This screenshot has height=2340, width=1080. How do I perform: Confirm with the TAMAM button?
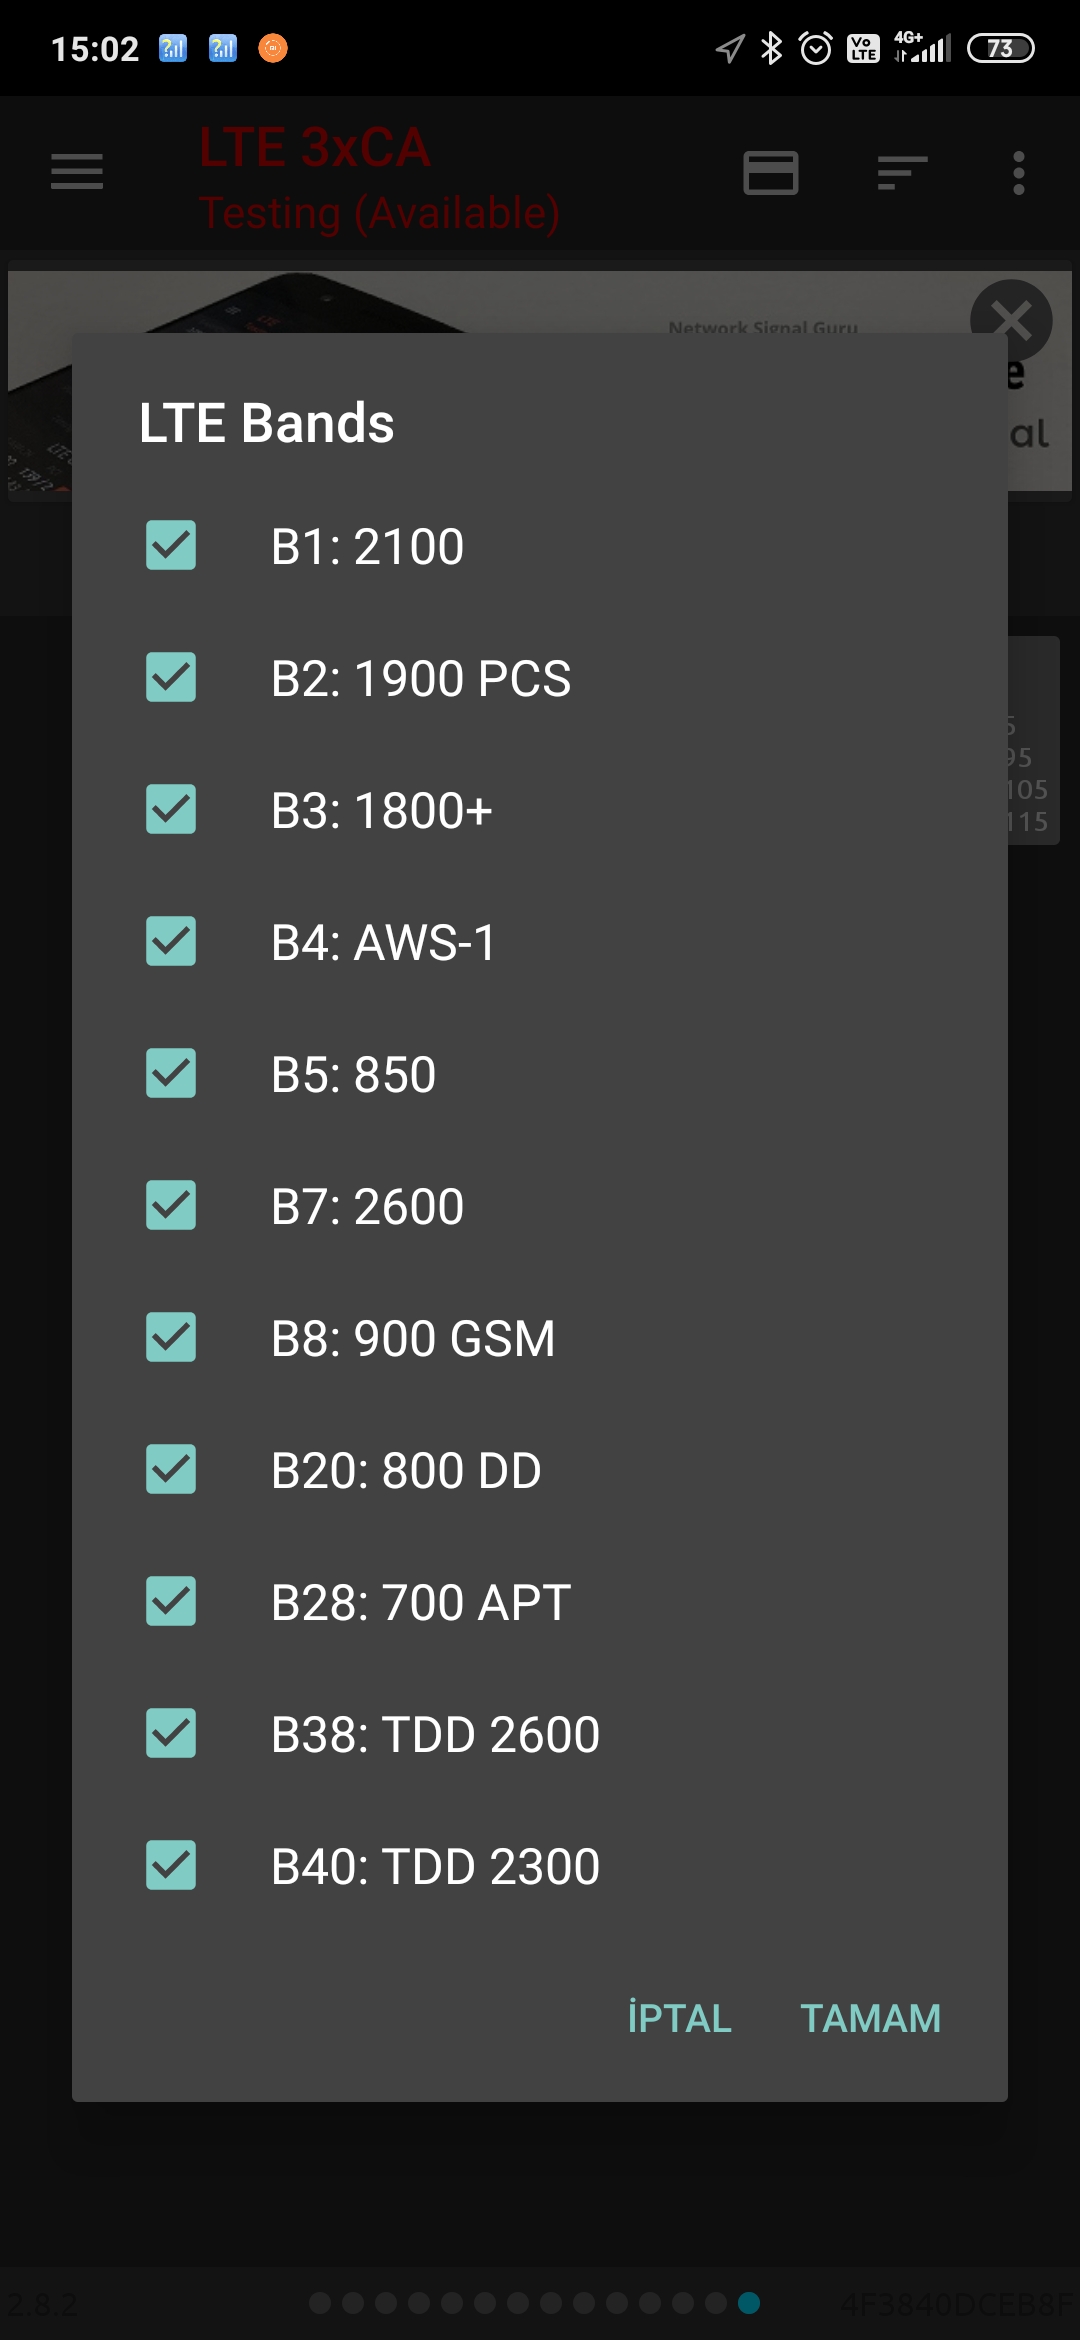871,2018
